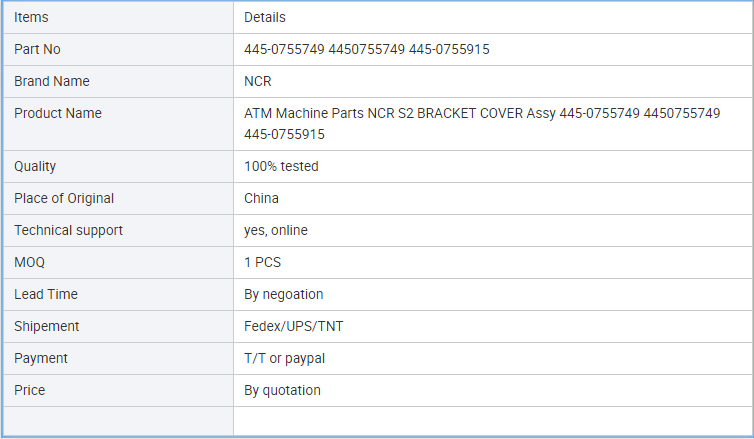
Task: Click the Fedex/UPS/TNT shipment value
Action: (293, 326)
